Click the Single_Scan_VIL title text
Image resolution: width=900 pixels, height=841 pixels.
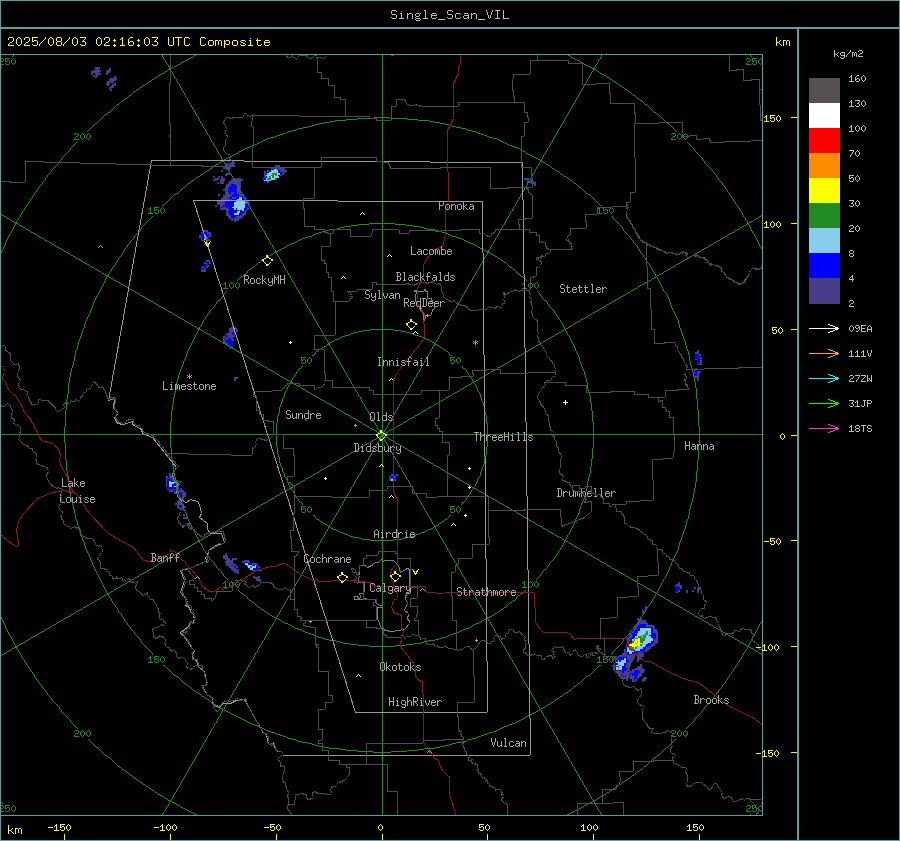coord(449,15)
